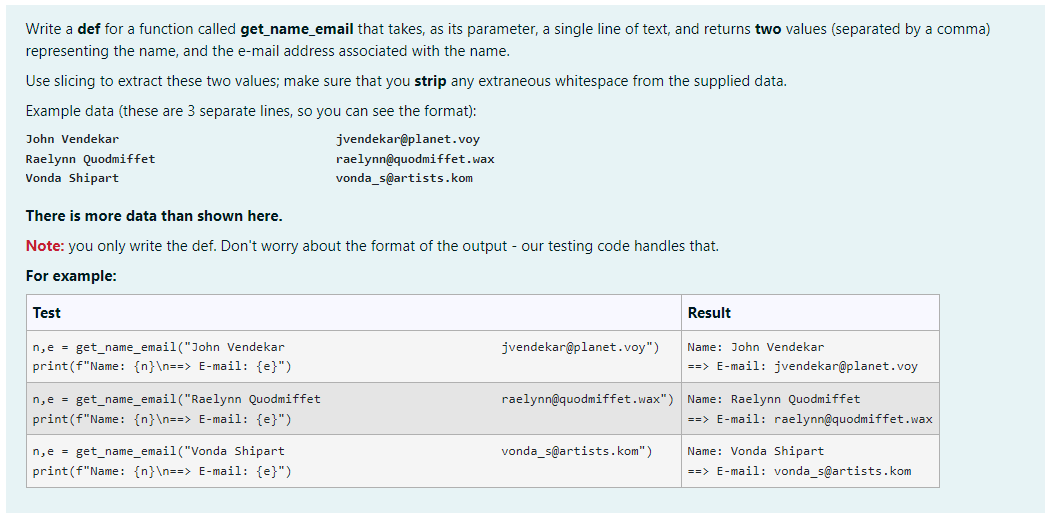The width and height of the screenshot is (1045, 513).
Task: Click example data name 'John Vendekar'
Action: pyautogui.click(x=73, y=139)
